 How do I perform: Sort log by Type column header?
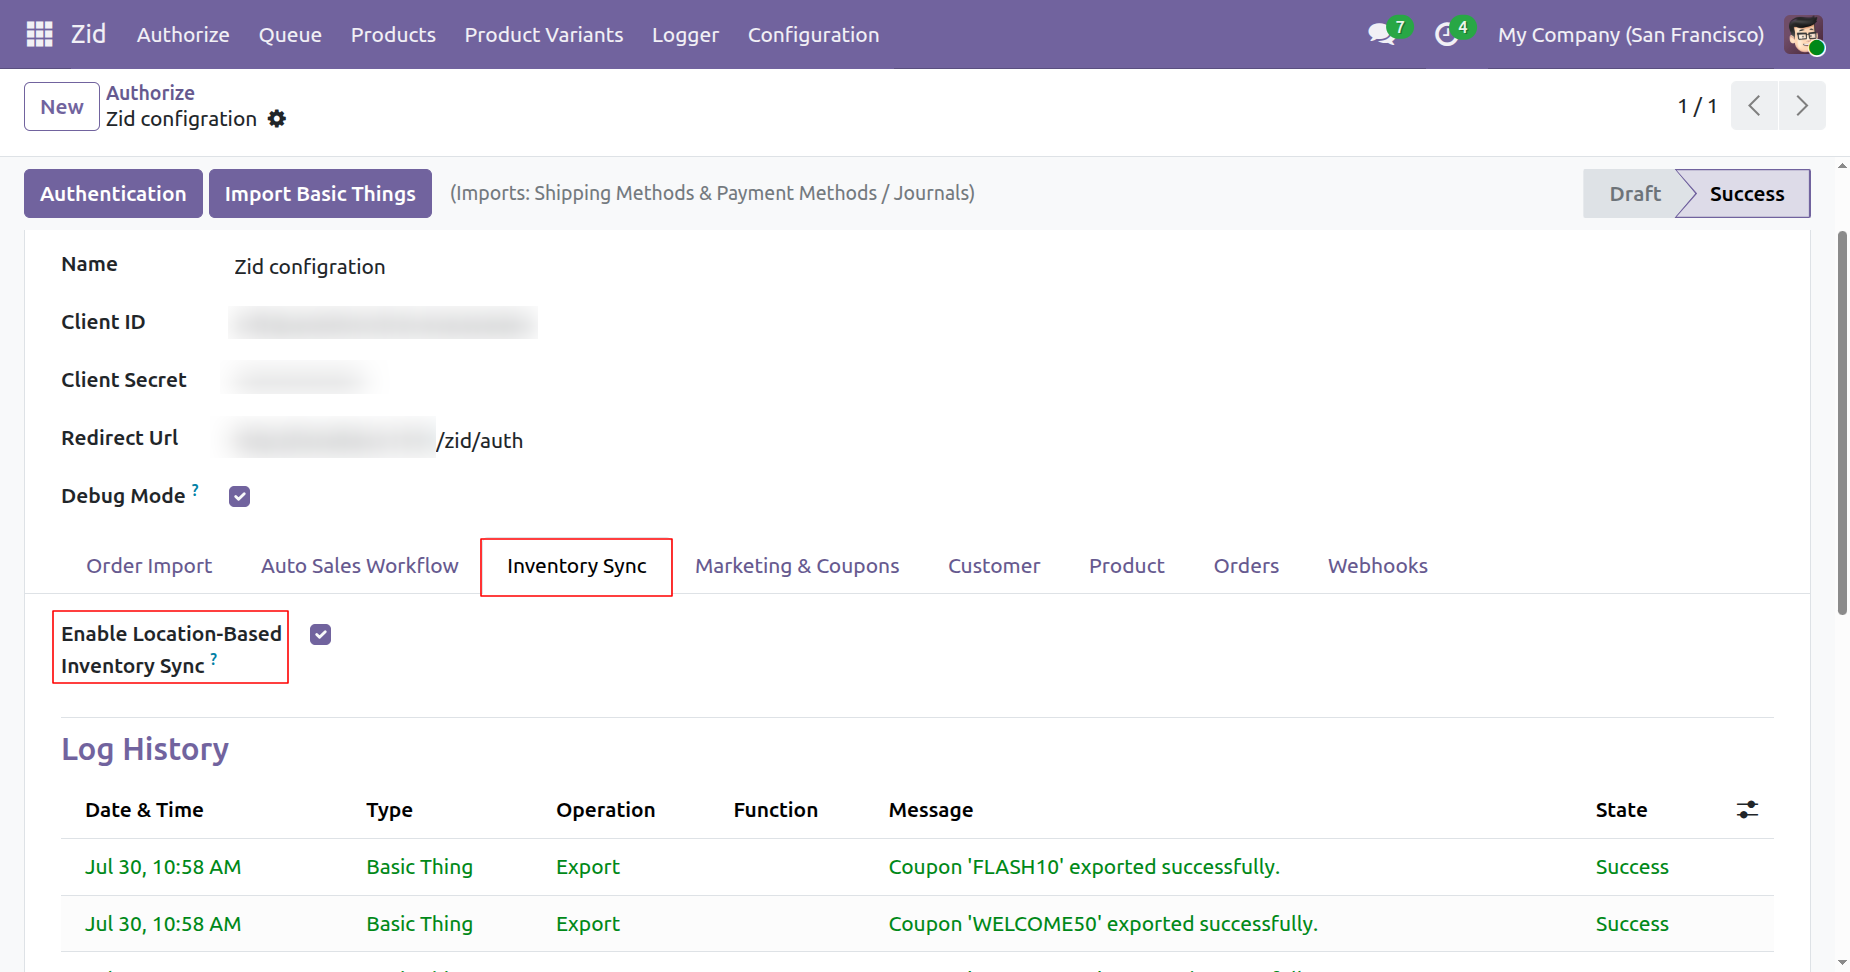pos(389,810)
